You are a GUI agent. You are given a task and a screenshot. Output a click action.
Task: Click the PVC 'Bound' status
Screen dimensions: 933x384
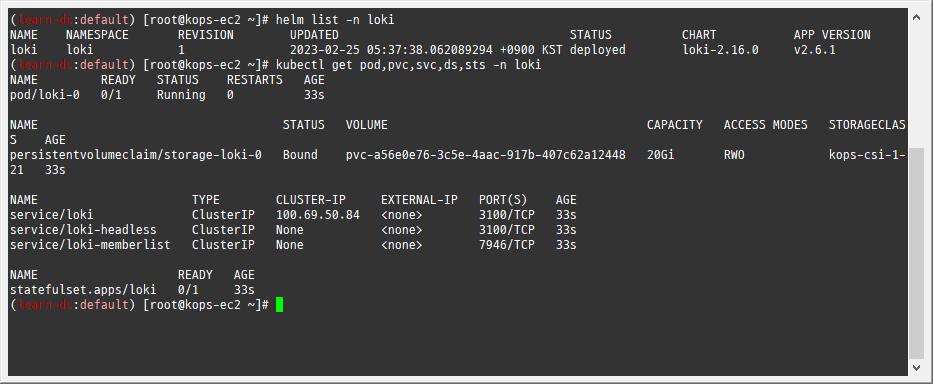click(300, 155)
